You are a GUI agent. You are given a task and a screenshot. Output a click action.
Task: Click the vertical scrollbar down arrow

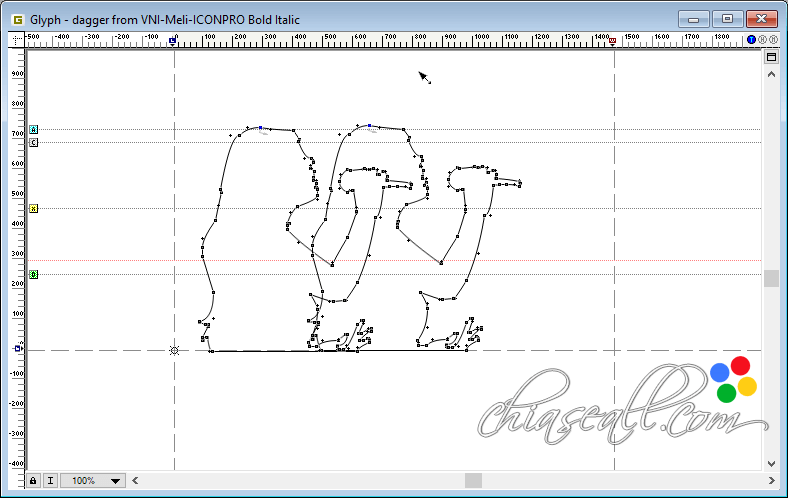771,464
